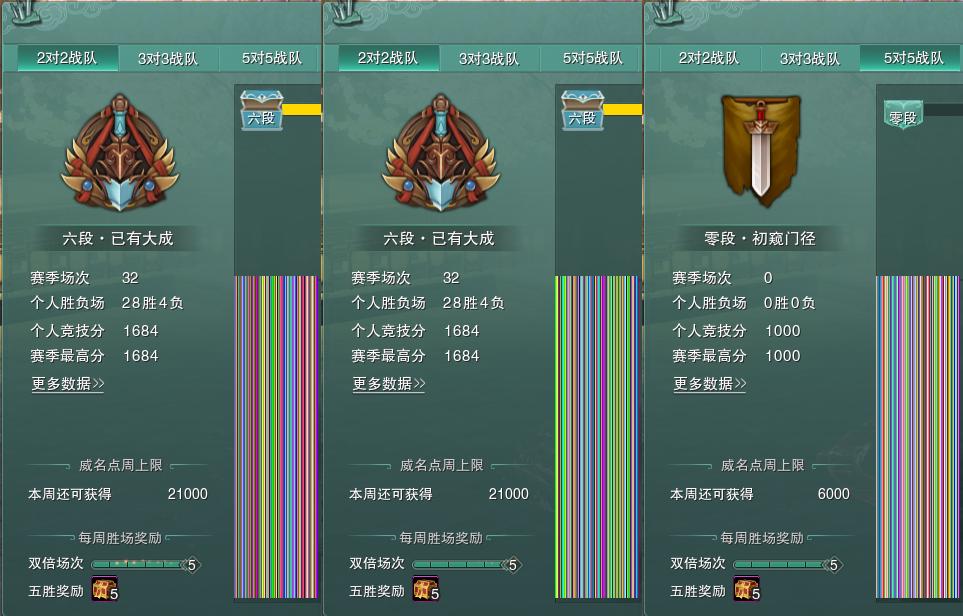Screen dimensions: 963x616
Task: Click the 六段 rank emblem in the left panel
Action: coord(119,152)
